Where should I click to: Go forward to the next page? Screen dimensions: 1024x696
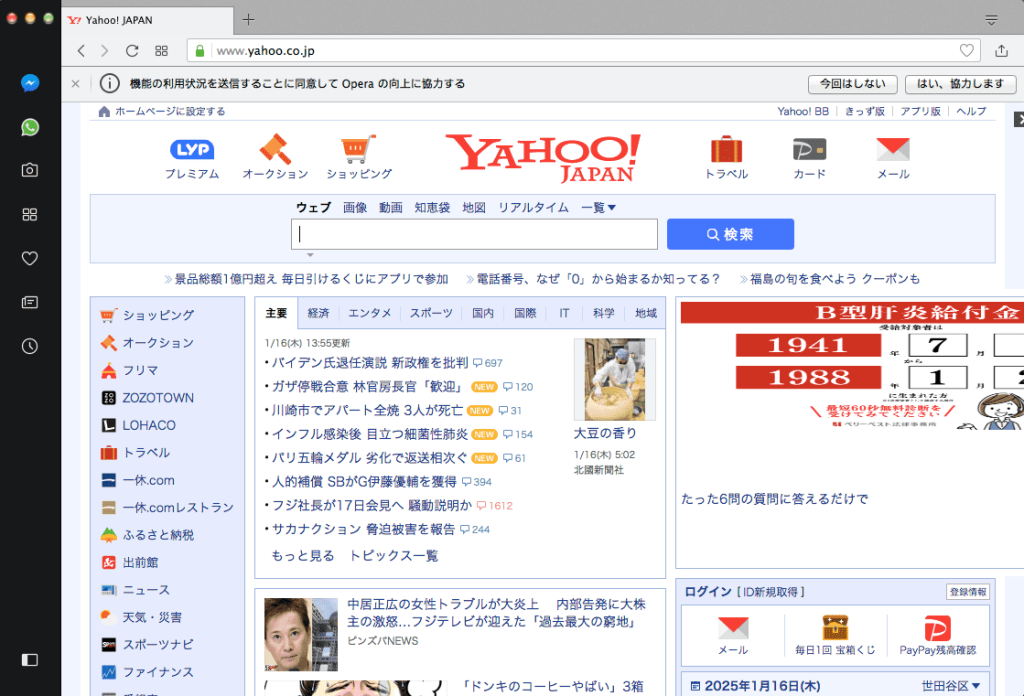click(x=104, y=51)
